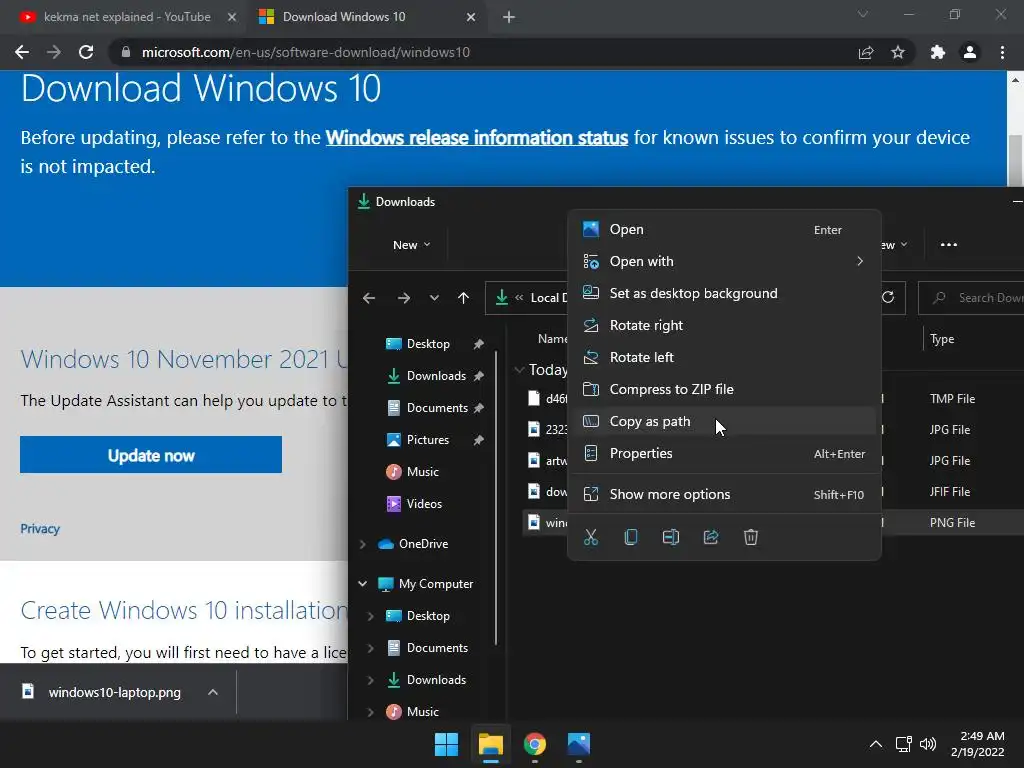Select Rotate left menu entry
Screen dimensions: 1024x768
click(724, 357)
